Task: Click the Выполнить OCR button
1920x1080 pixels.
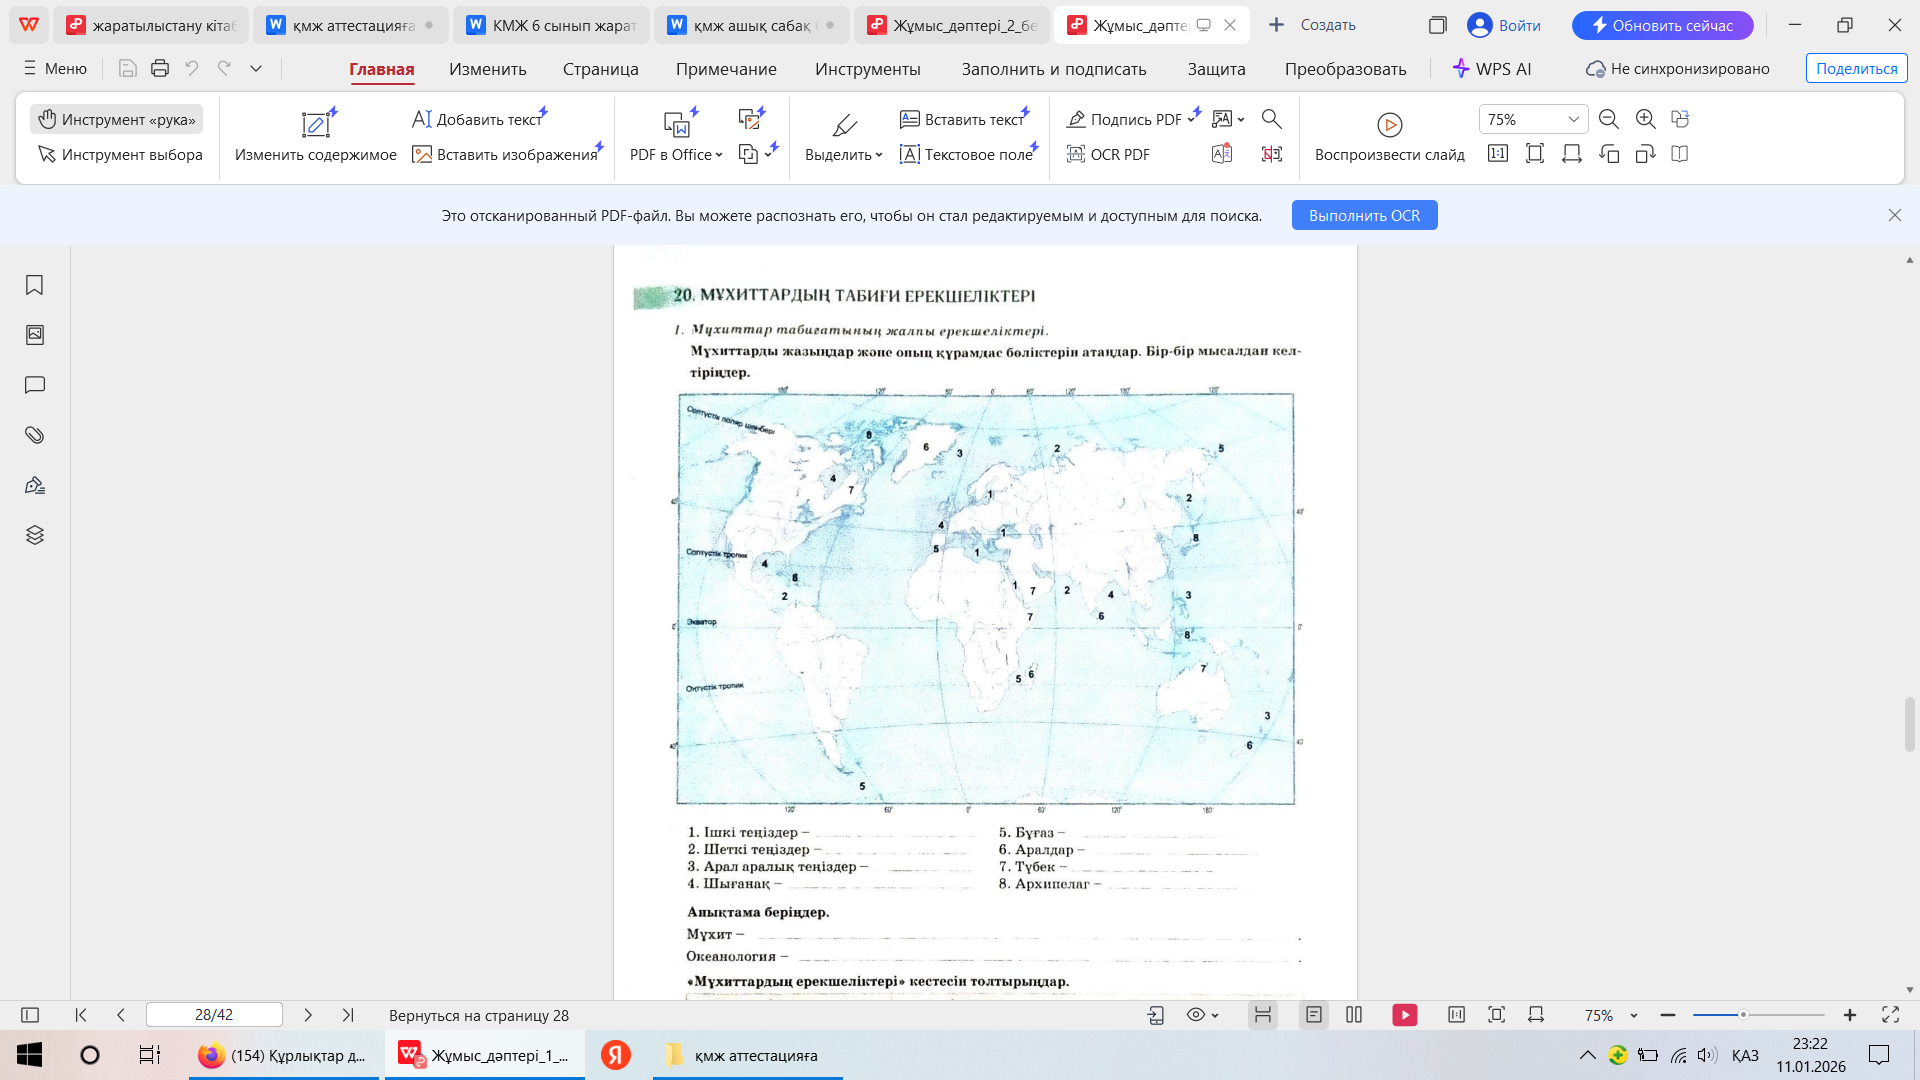Action: 1364,215
